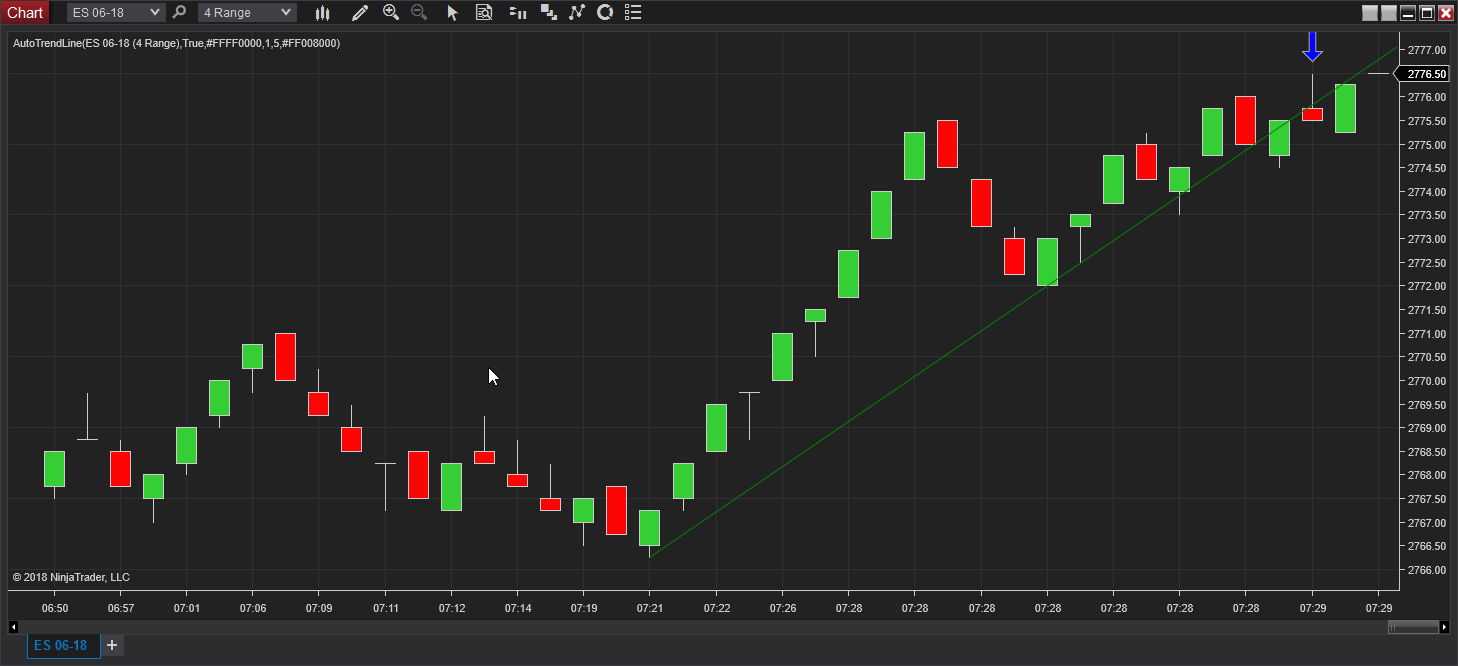1458x666 pixels.
Task: Open the red Chart window menu
Action: pyautogui.click(x=25, y=12)
